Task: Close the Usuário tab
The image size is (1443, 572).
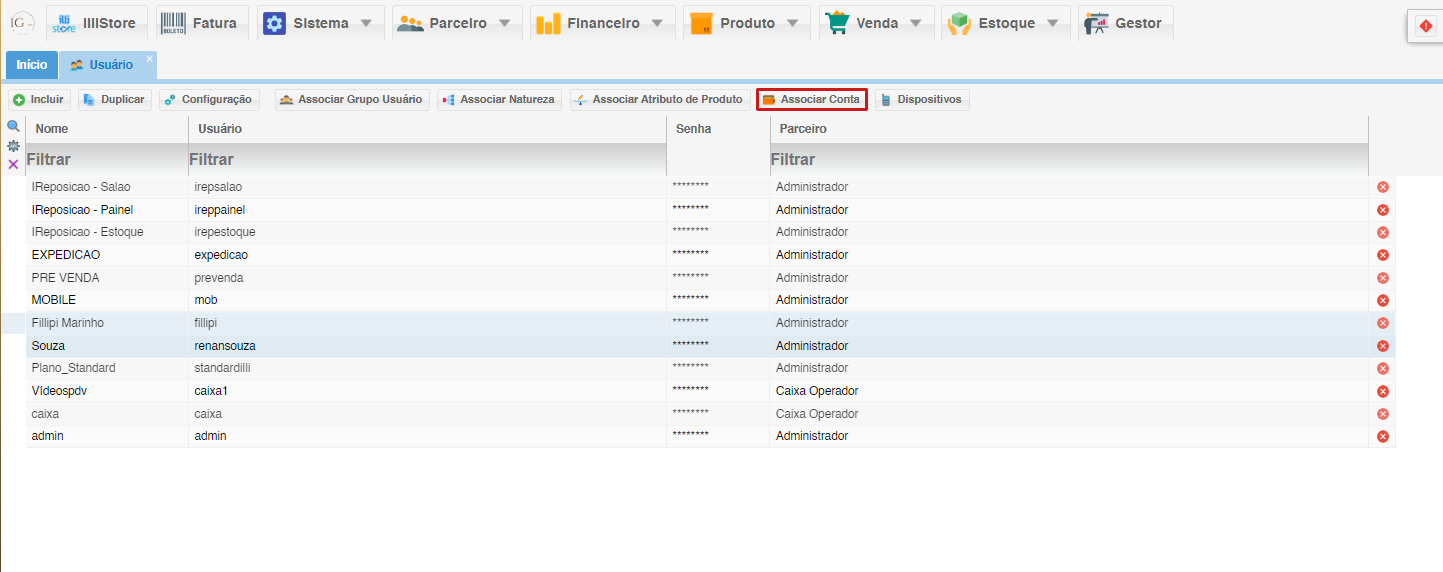Action: pyautogui.click(x=149, y=59)
